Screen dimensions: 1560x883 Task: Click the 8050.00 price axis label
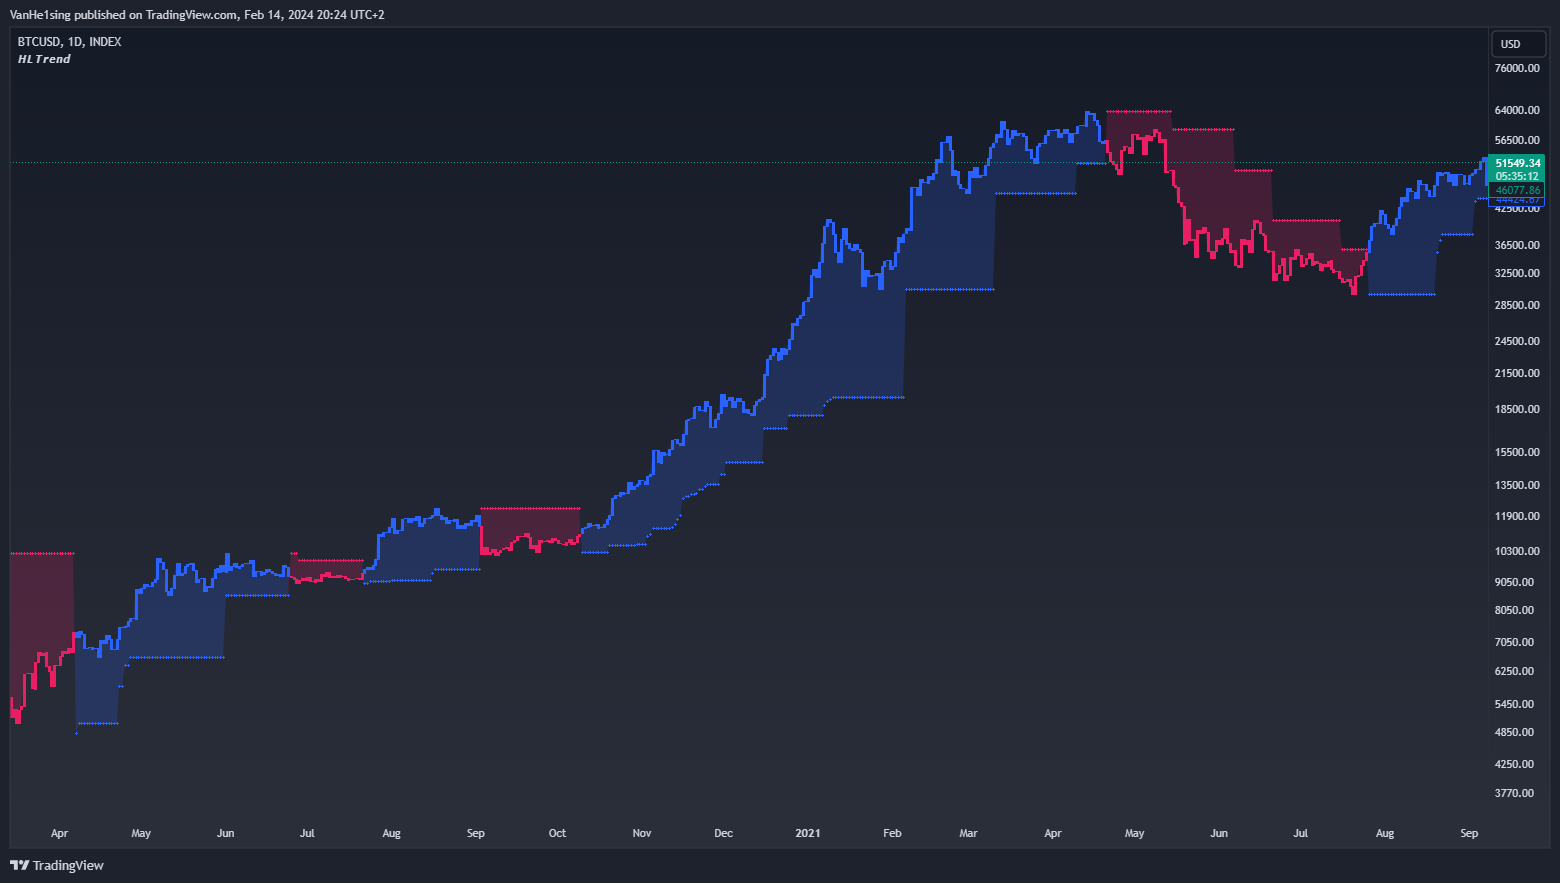tap(1514, 610)
